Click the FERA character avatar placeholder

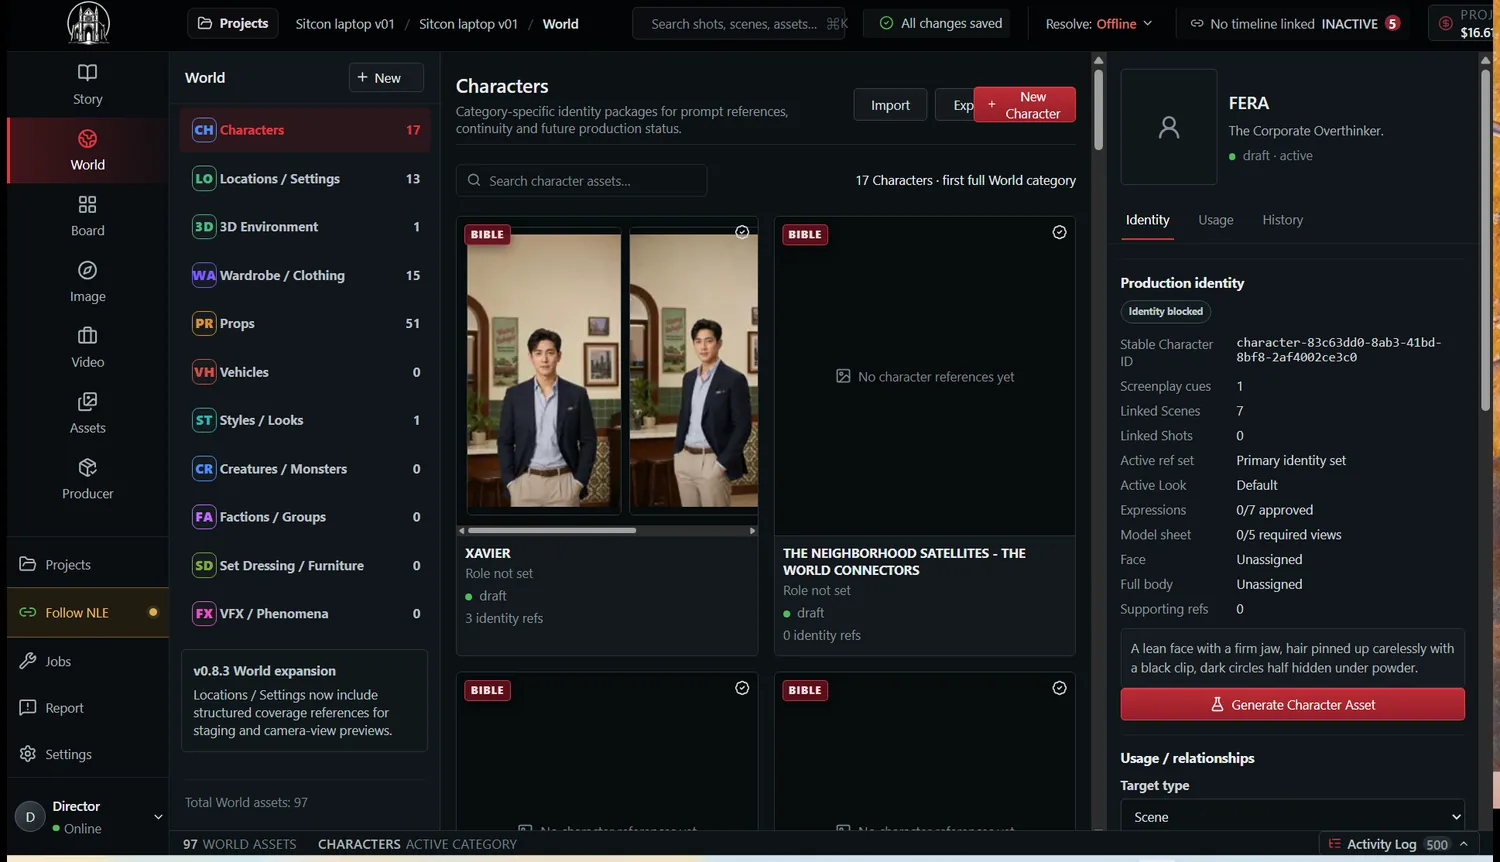pyautogui.click(x=1169, y=127)
